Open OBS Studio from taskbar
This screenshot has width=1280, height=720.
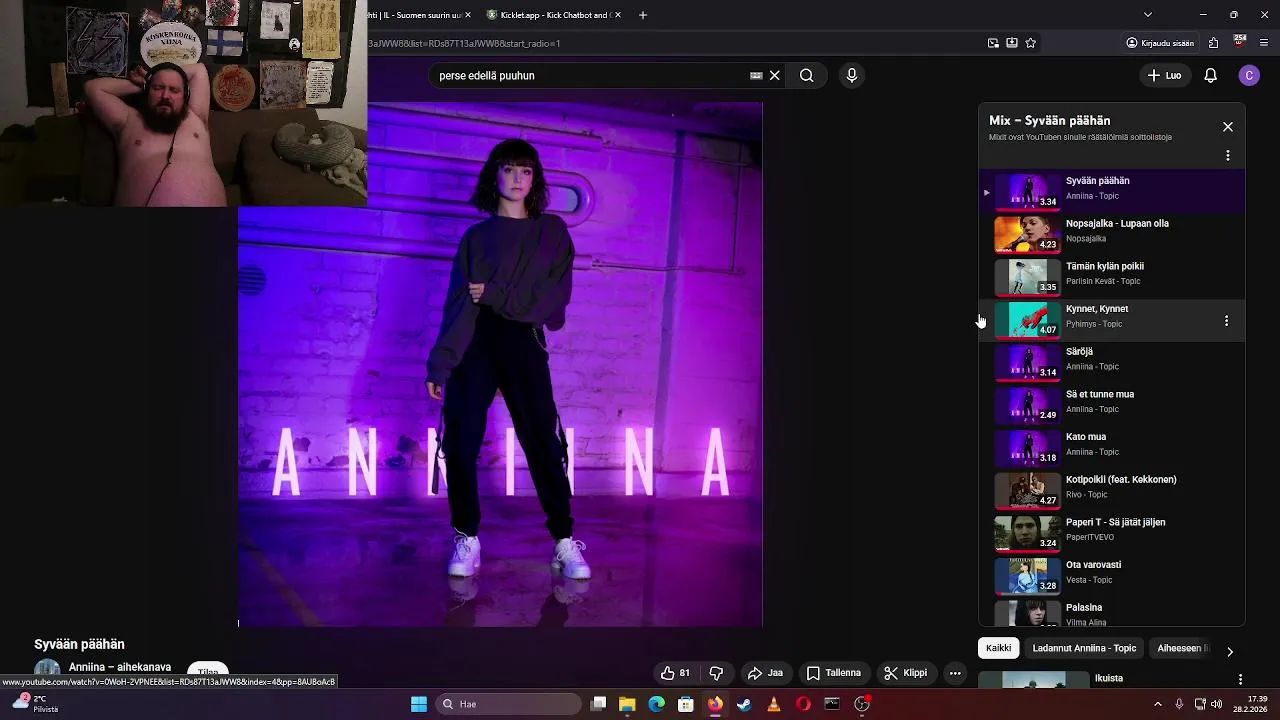(x=862, y=704)
